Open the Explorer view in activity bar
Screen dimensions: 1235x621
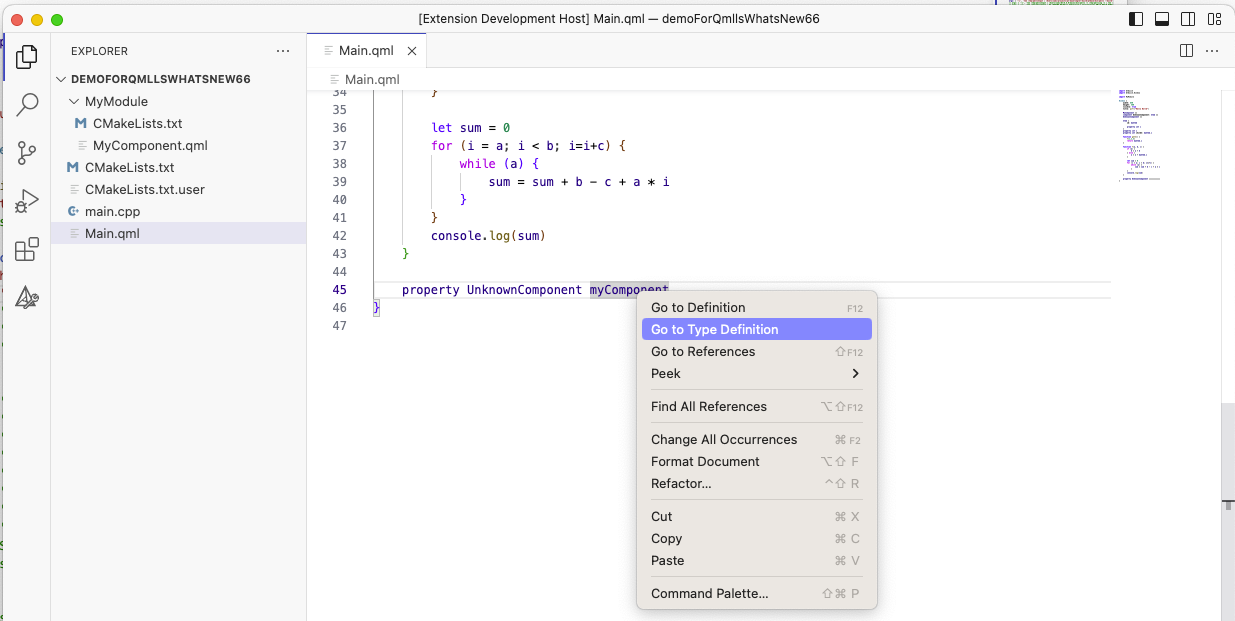(x=27, y=57)
